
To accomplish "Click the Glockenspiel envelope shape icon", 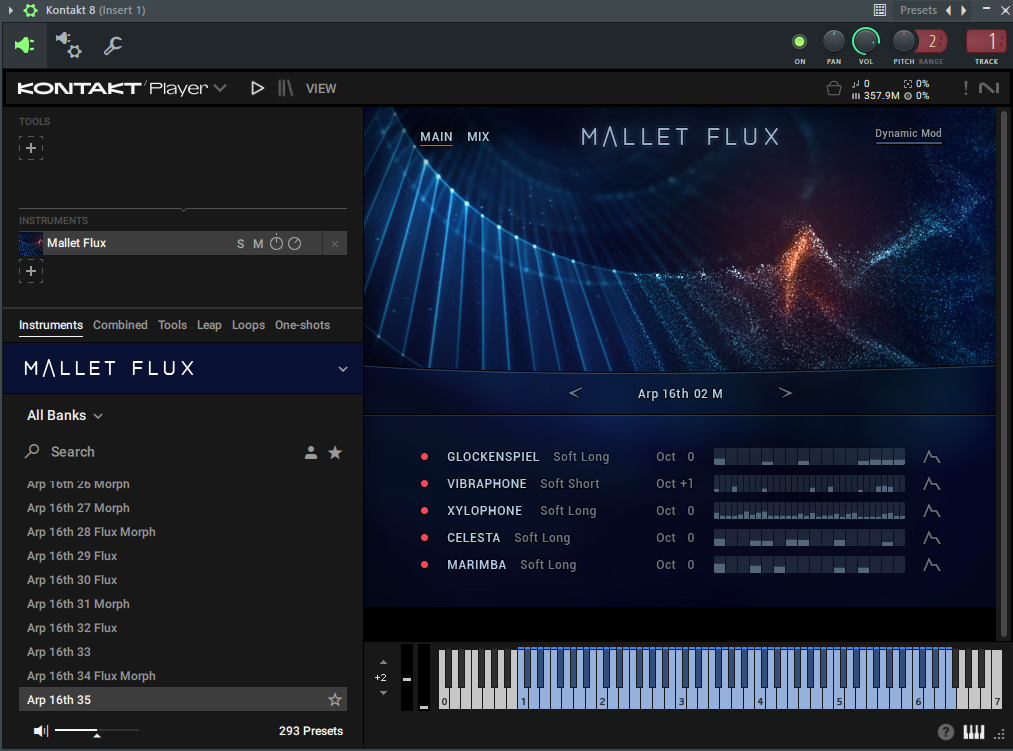I will (931, 457).
